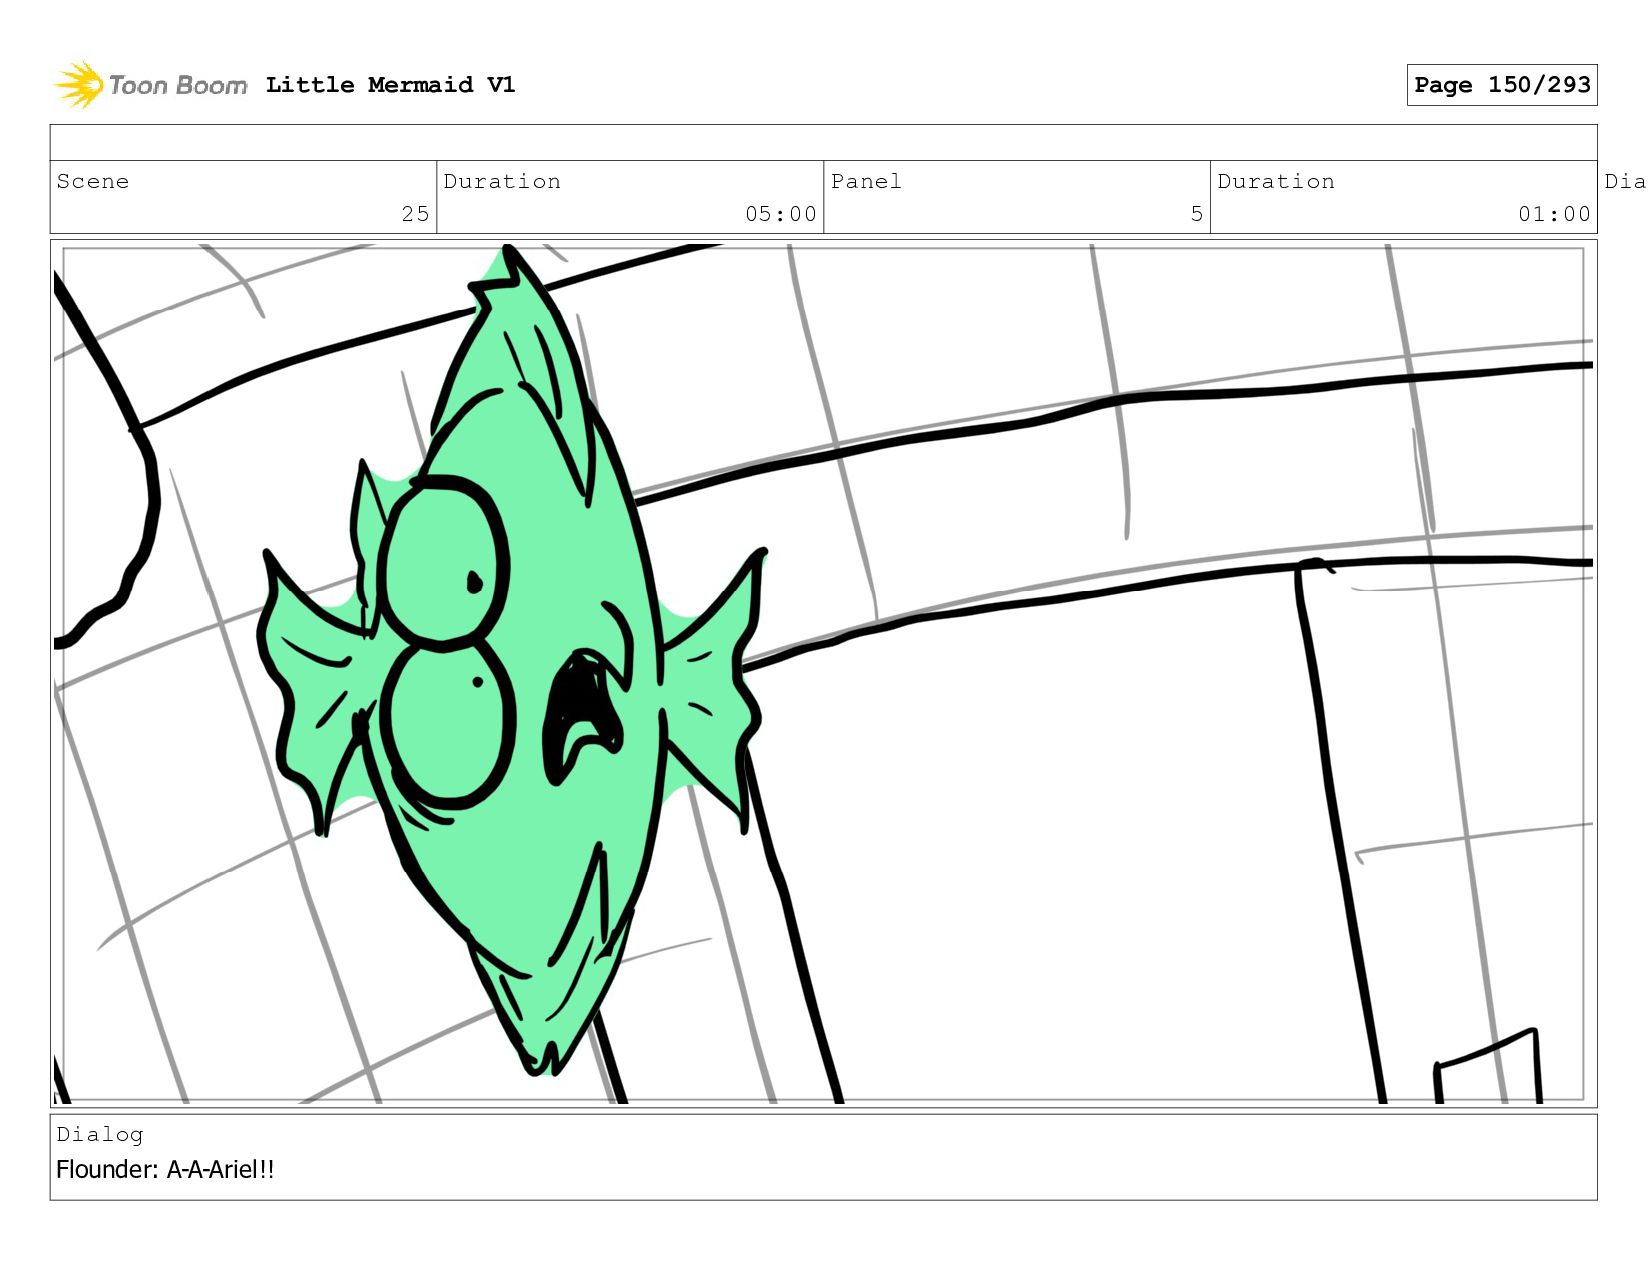Click the 'Dialog' field label
1650x1275 pixels.
click(x=100, y=1134)
